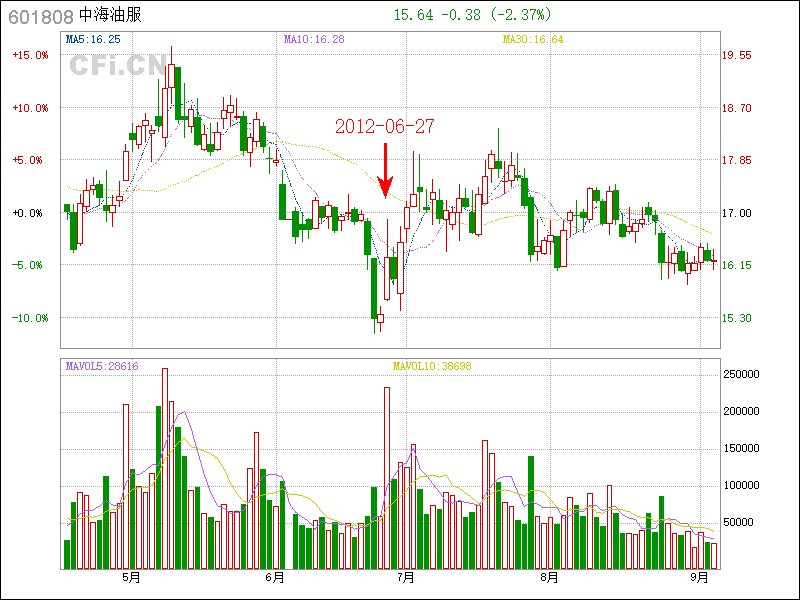Screen dimensions: 800x600
Task: Click the 9月 month label on the time axis
Action: click(x=700, y=577)
